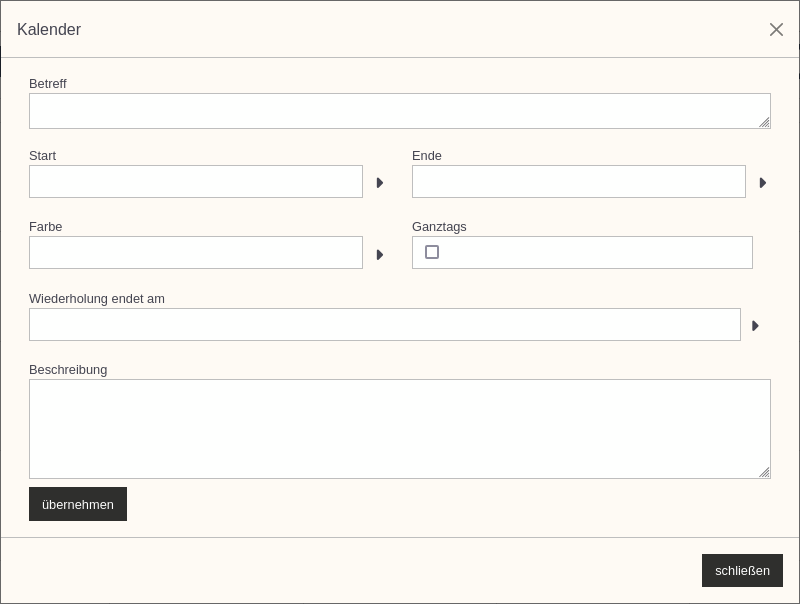Focus the Wiederholung endet am field
The image size is (800, 604).
tap(385, 324)
